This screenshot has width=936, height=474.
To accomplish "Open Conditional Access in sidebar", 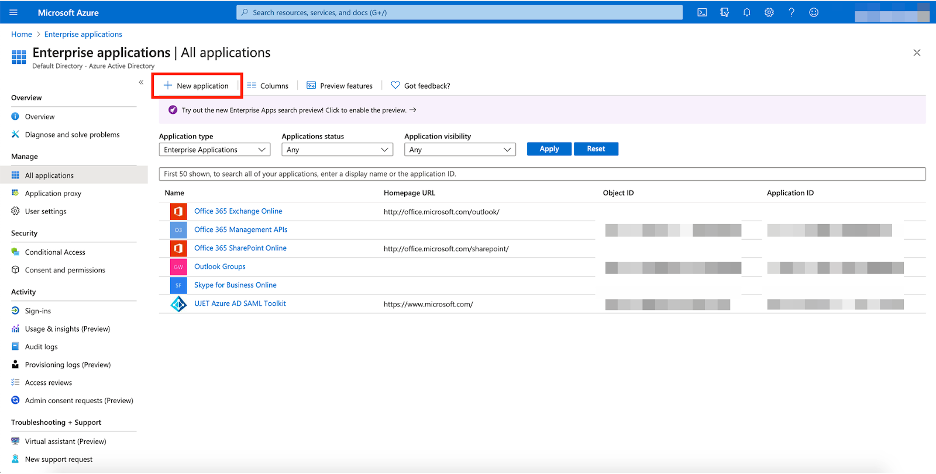I will (x=55, y=252).
